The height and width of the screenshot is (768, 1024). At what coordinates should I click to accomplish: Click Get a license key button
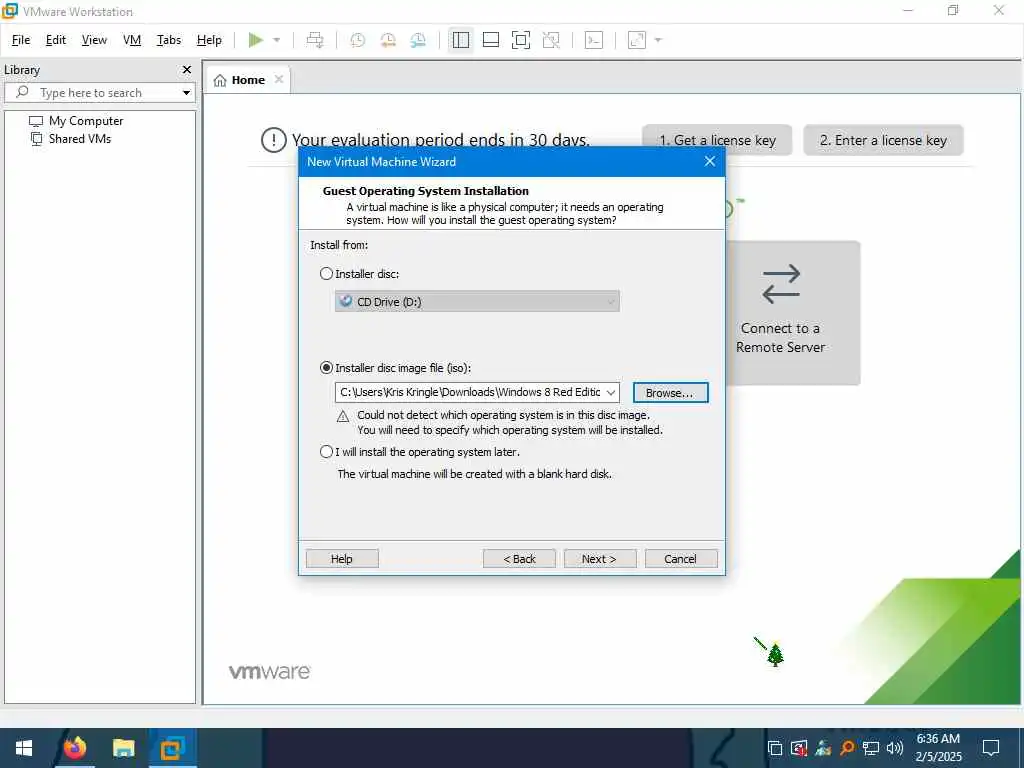[x=717, y=140]
